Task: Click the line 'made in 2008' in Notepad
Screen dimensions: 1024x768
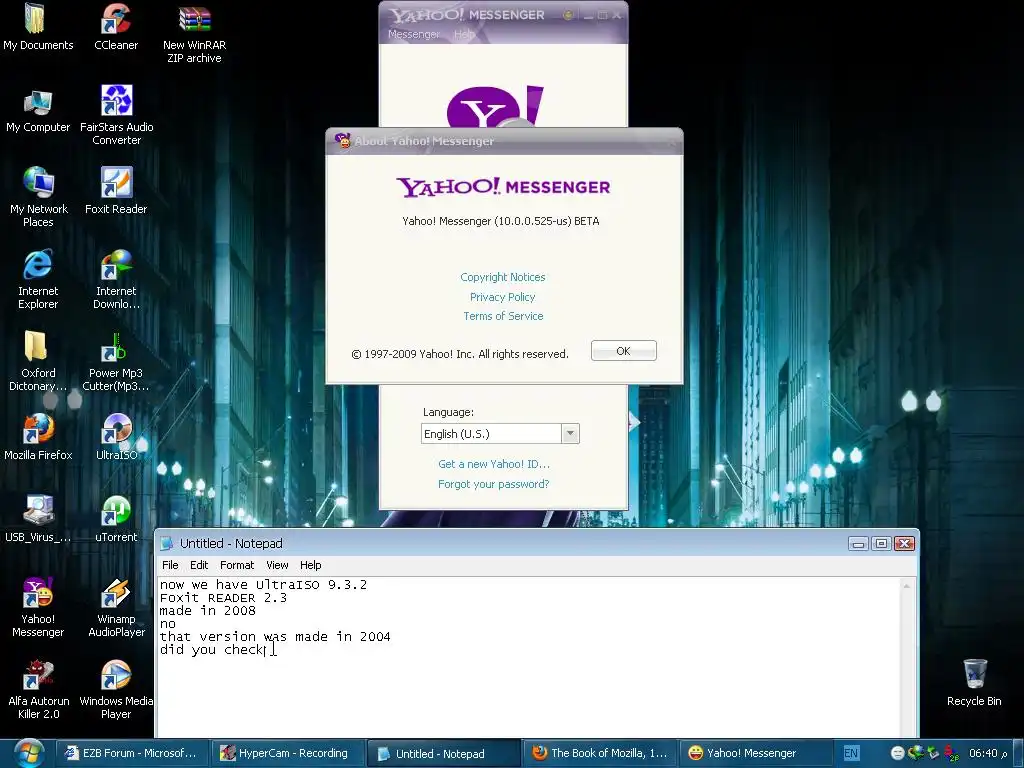Action: [x=208, y=611]
